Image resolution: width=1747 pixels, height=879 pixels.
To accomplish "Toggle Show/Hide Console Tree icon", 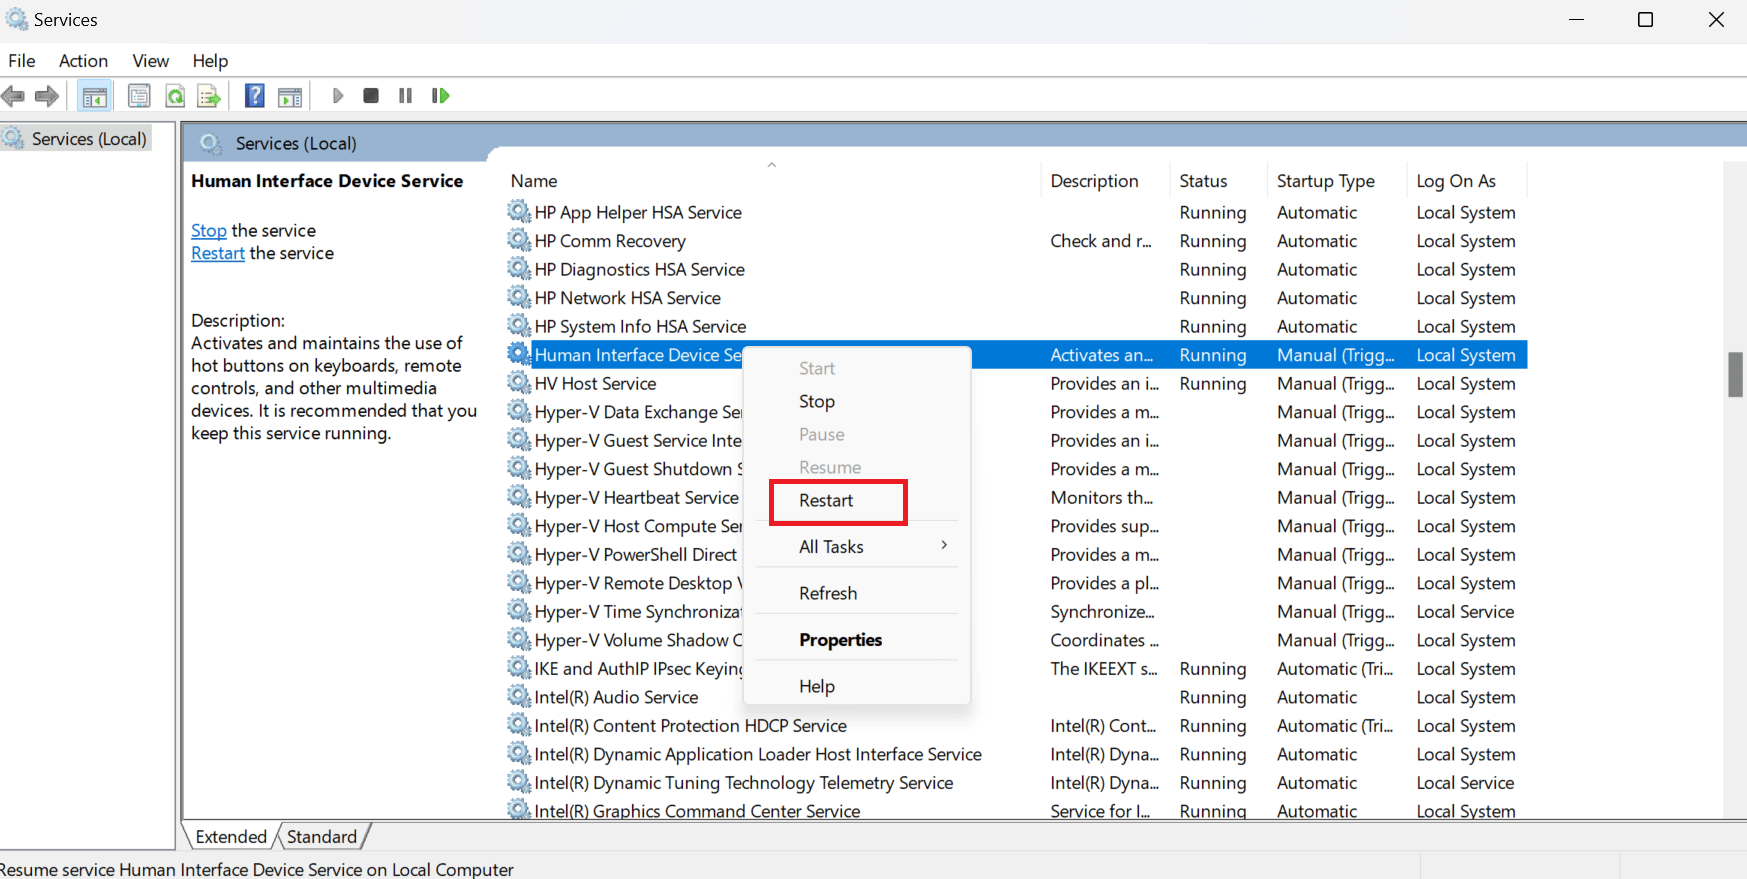I will [x=95, y=96].
